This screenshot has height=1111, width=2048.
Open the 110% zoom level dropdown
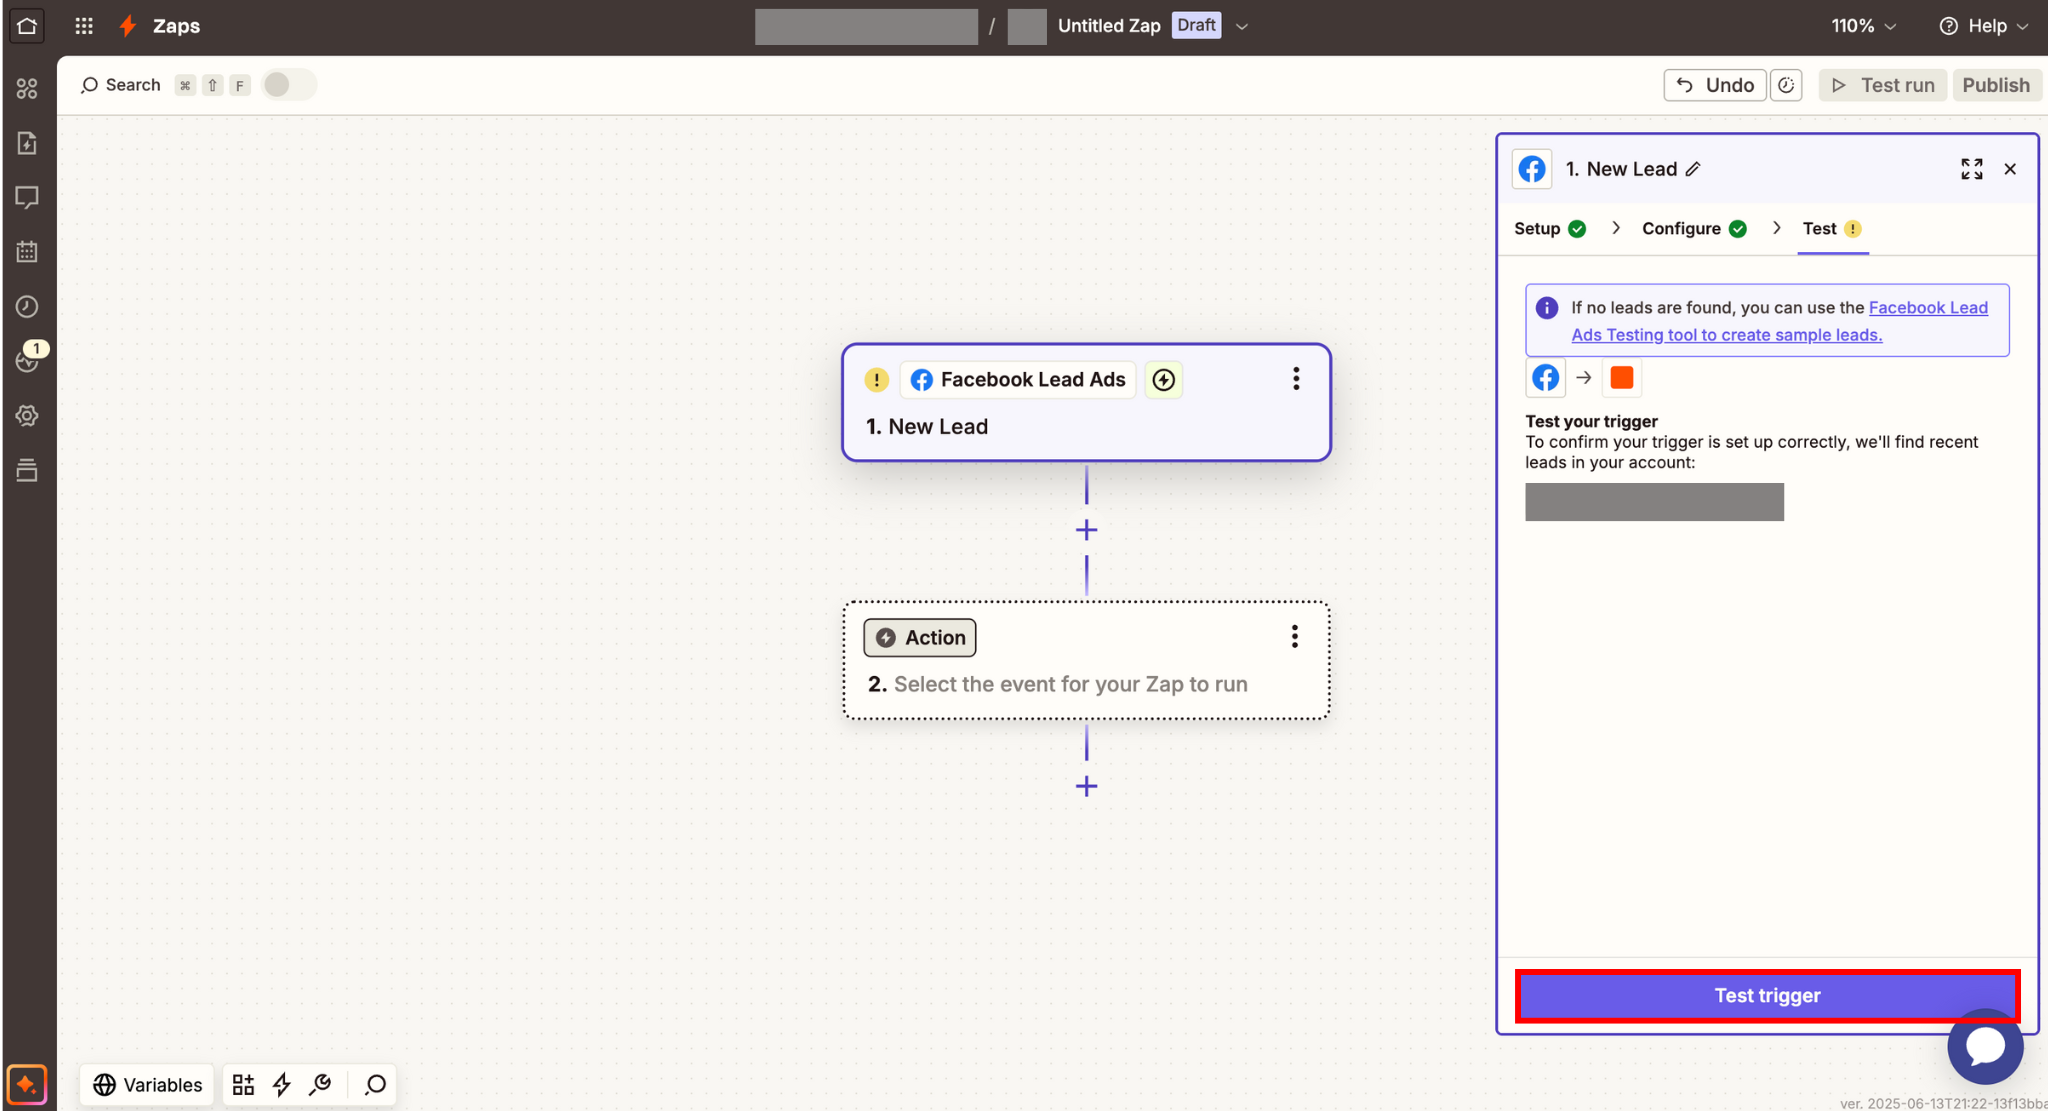[x=1863, y=26]
